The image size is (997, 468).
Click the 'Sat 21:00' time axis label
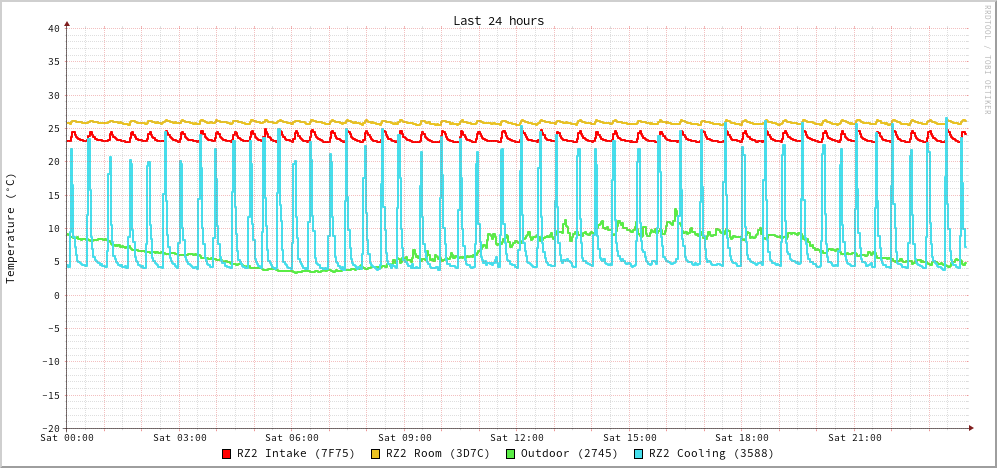pyautogui.click(x=855, y=438)
